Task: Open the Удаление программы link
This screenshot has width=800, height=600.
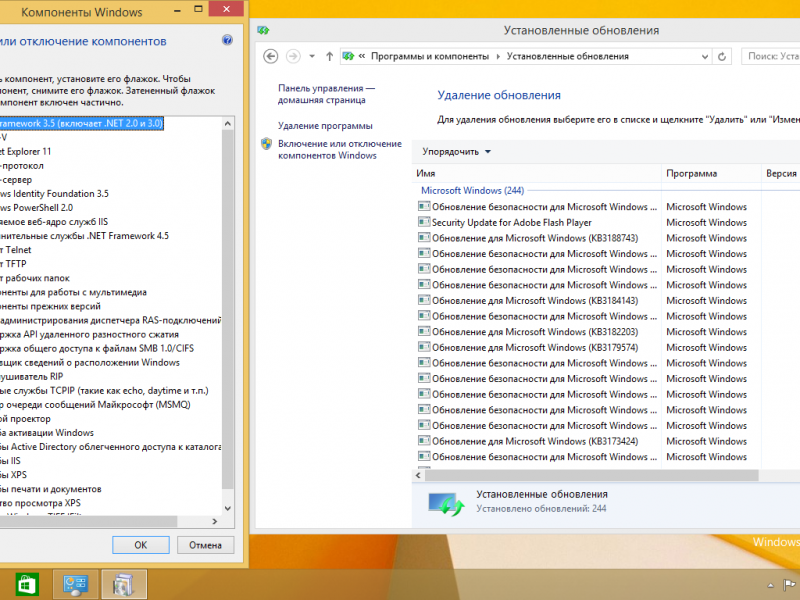Action: (325, 126)
